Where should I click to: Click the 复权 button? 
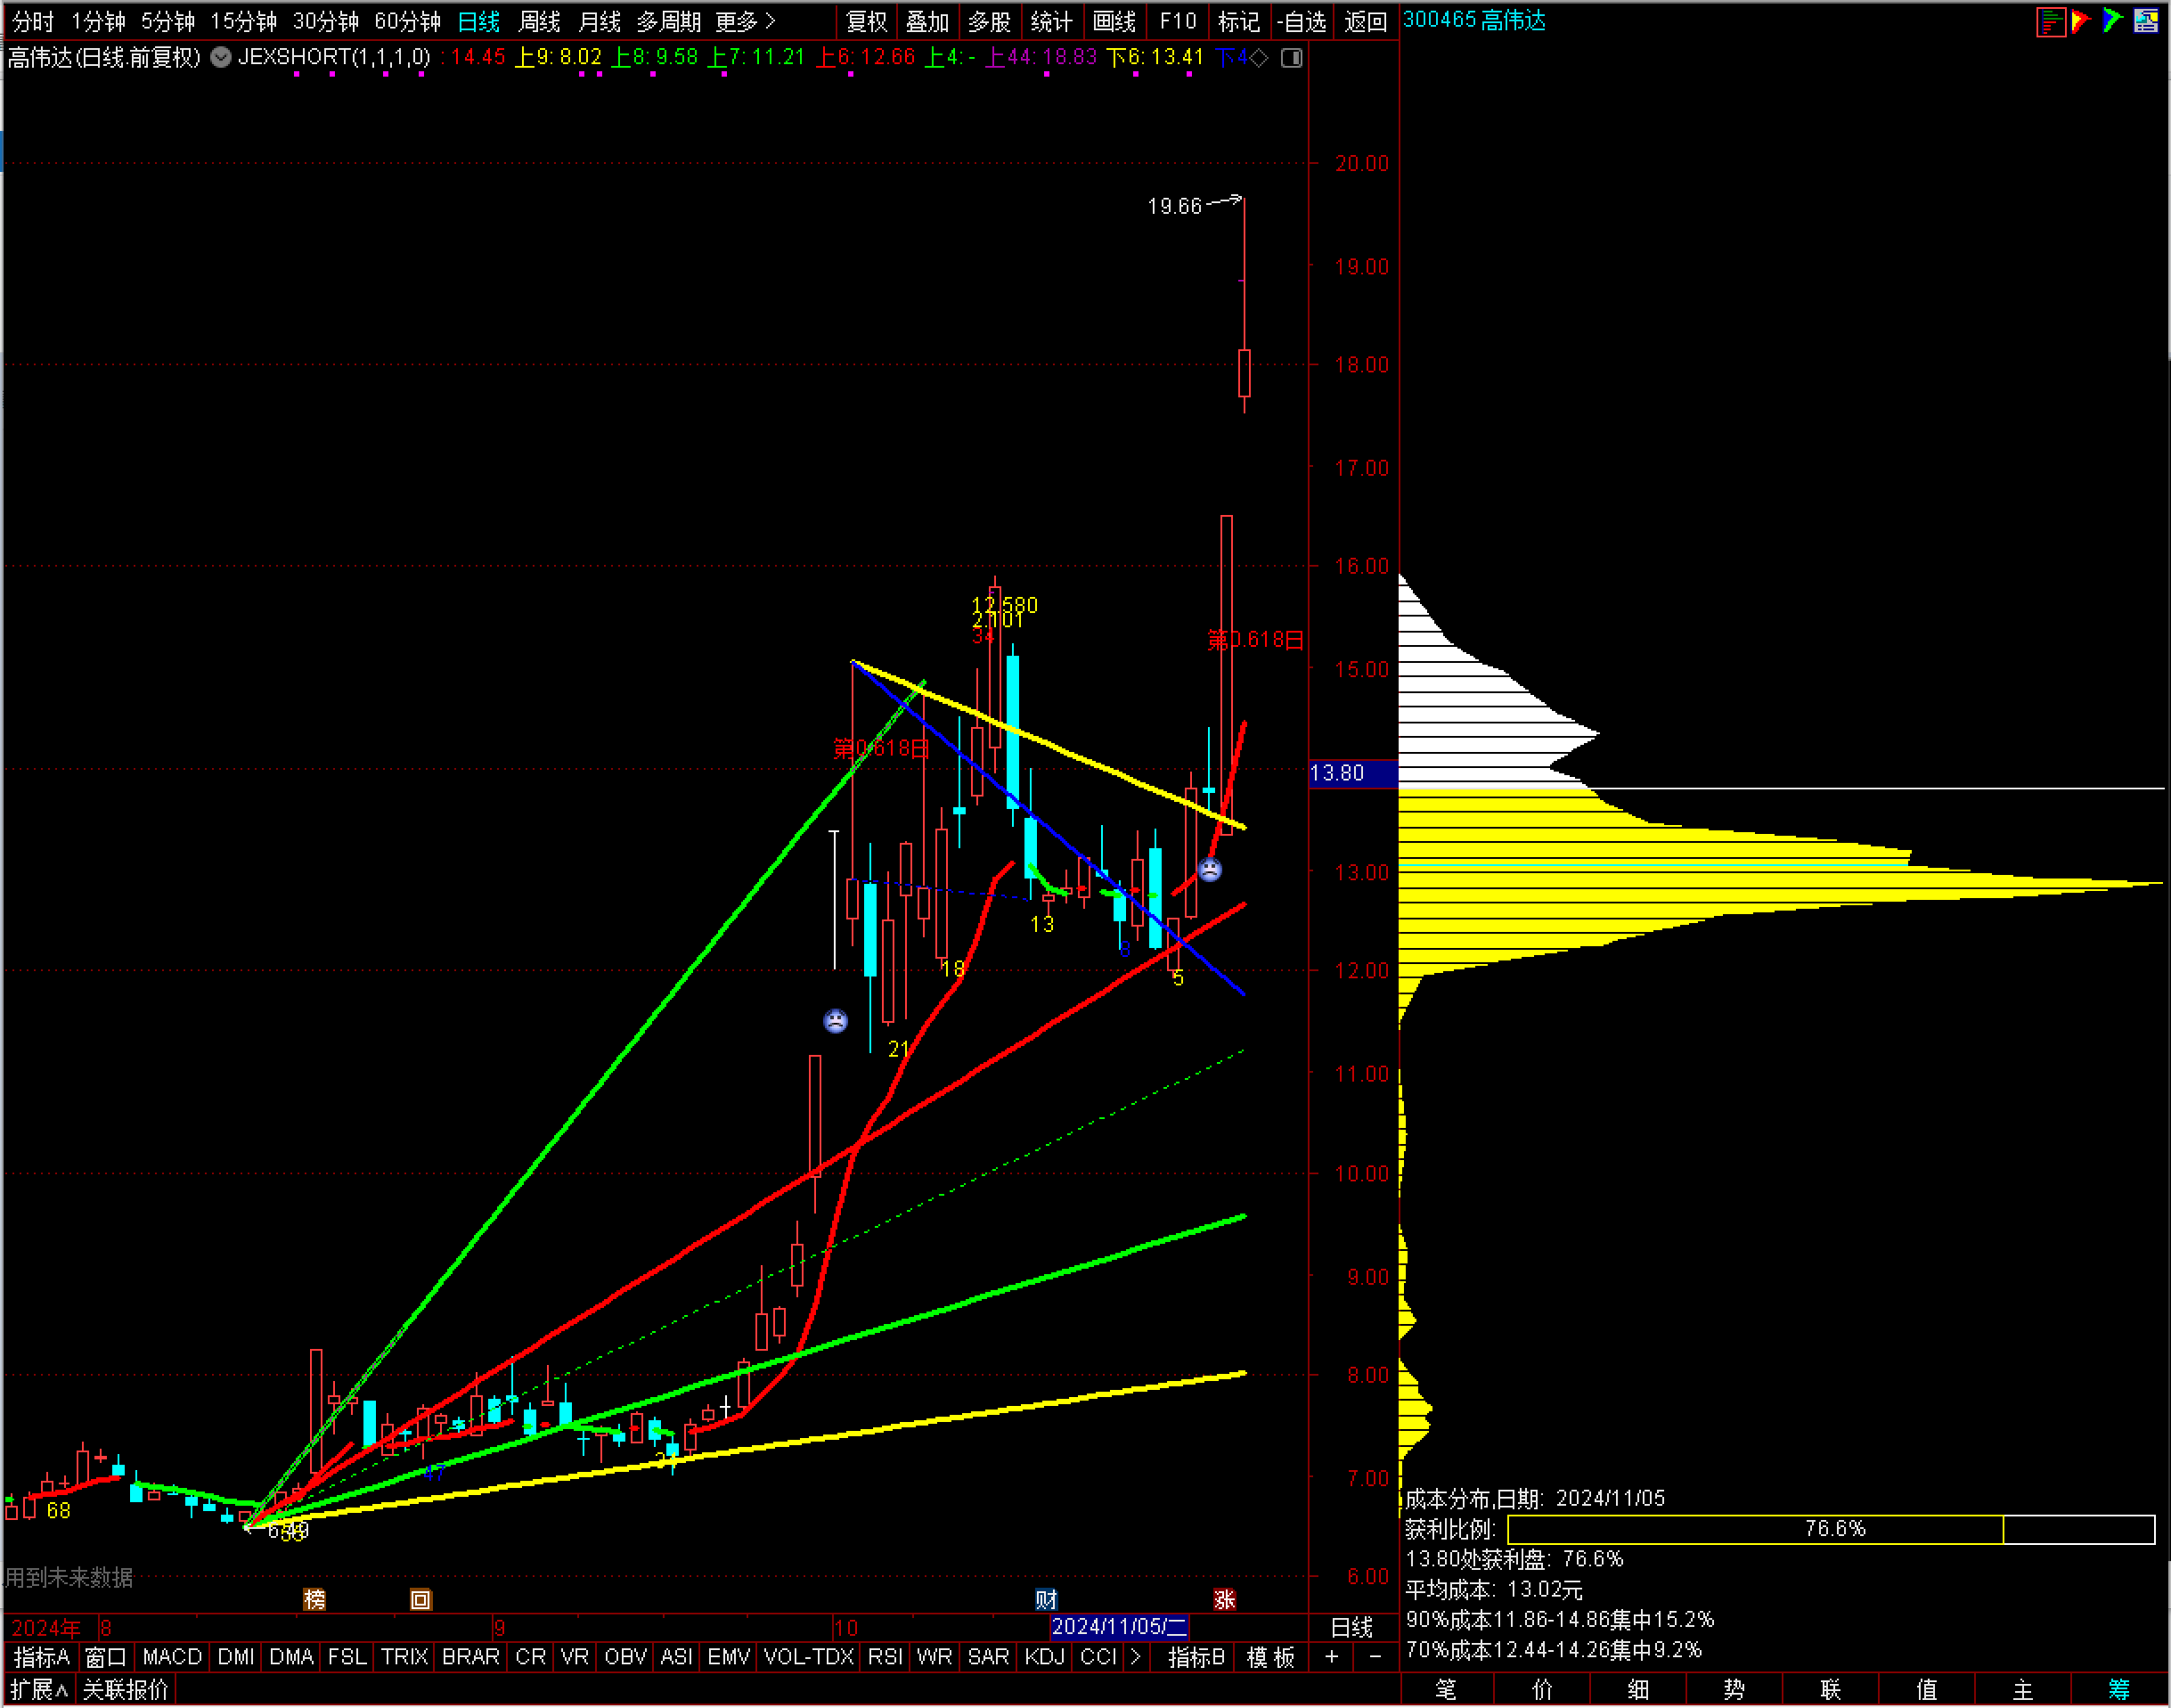pyautogui.click(x=866, y=21)
